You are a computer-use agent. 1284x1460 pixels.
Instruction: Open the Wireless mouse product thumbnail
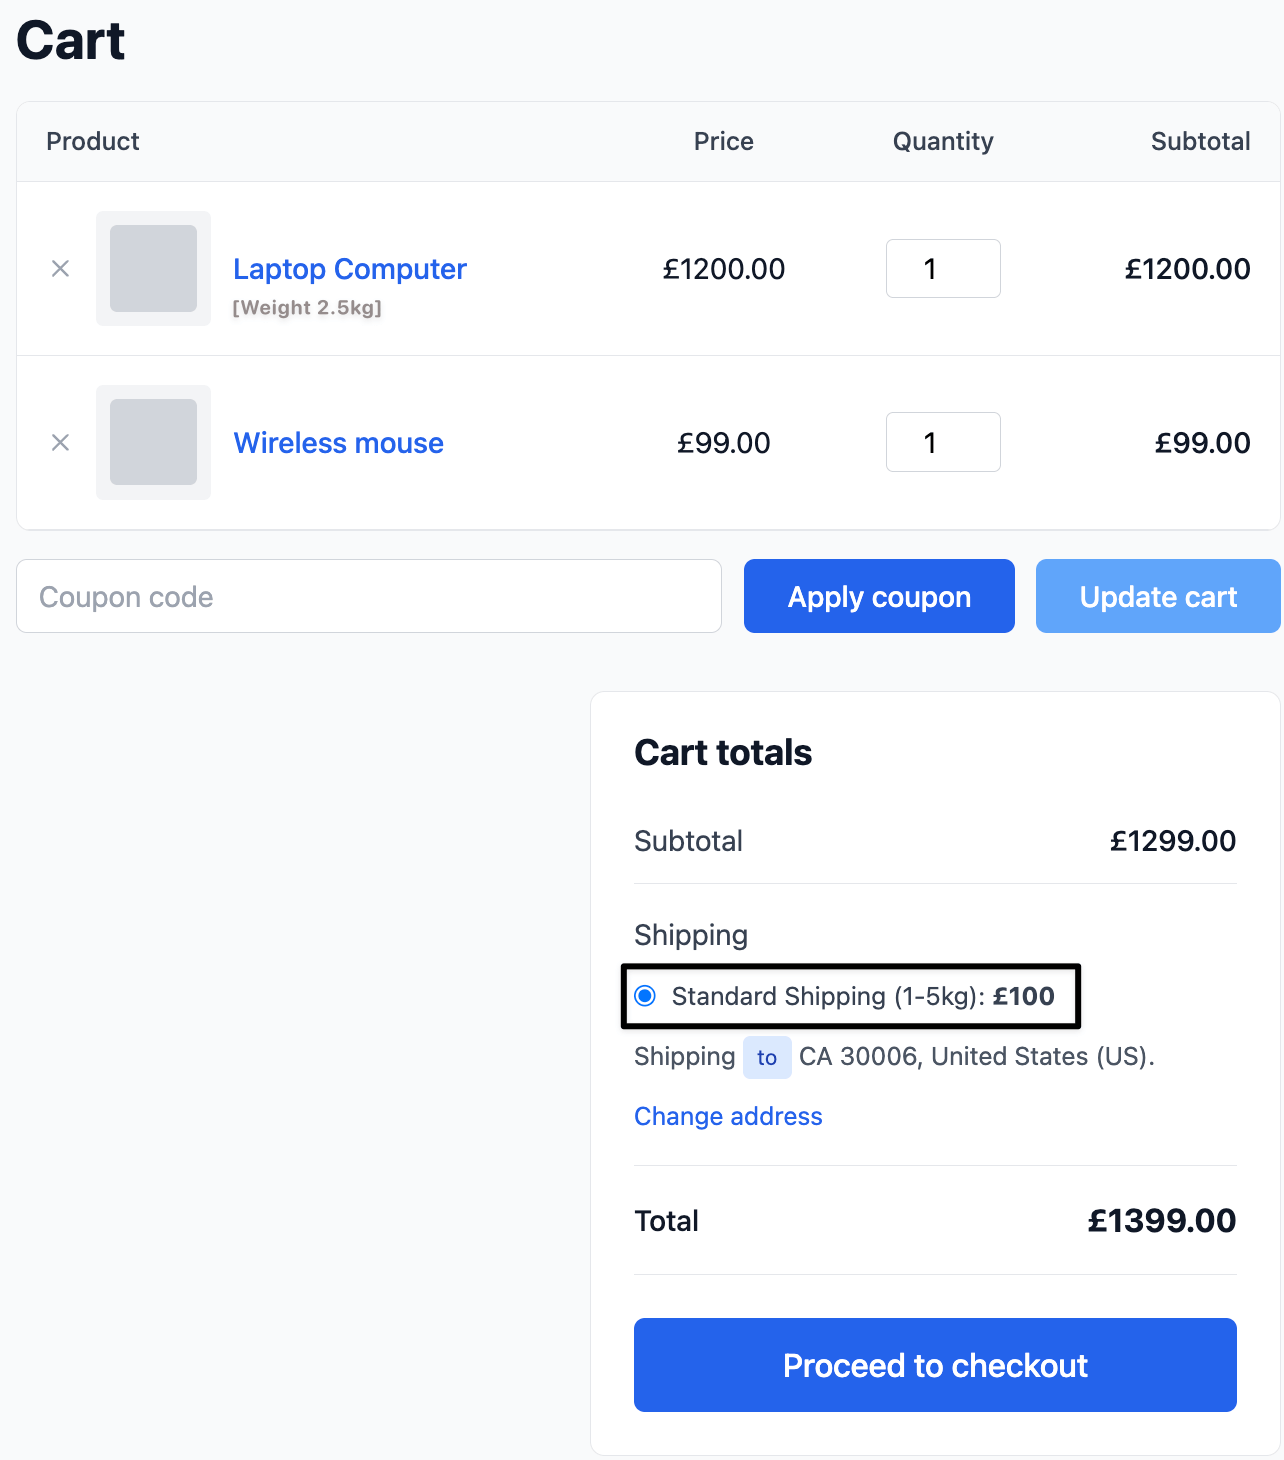(153, 442)
